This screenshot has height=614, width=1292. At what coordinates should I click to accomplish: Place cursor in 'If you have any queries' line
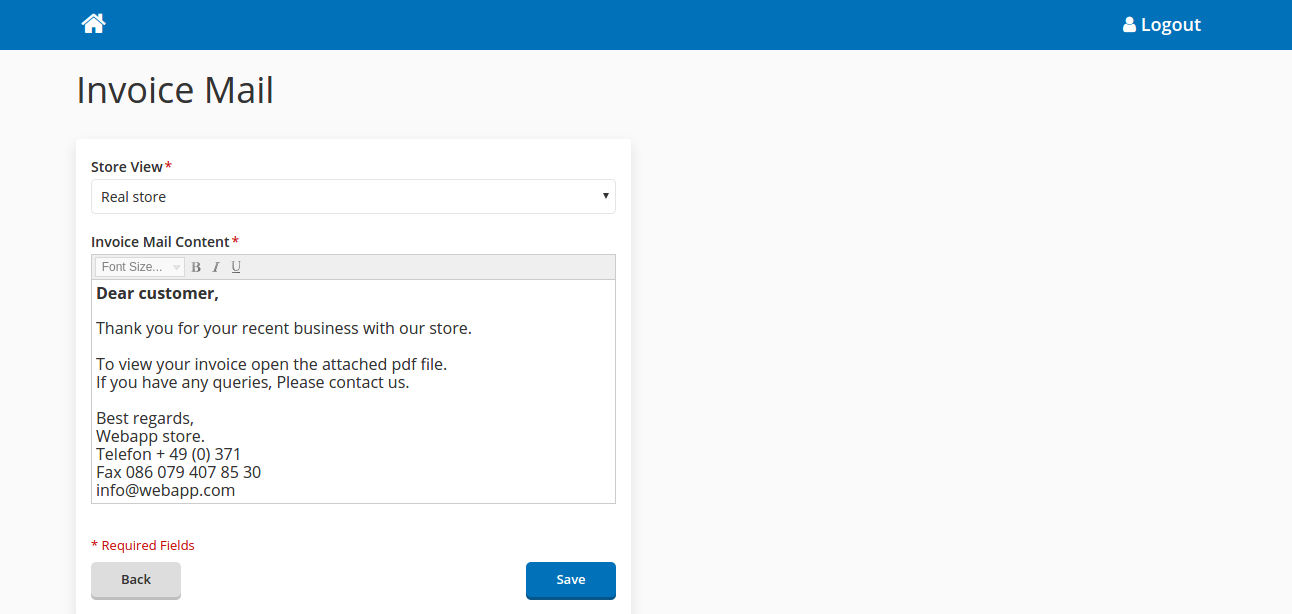(252, 382)
